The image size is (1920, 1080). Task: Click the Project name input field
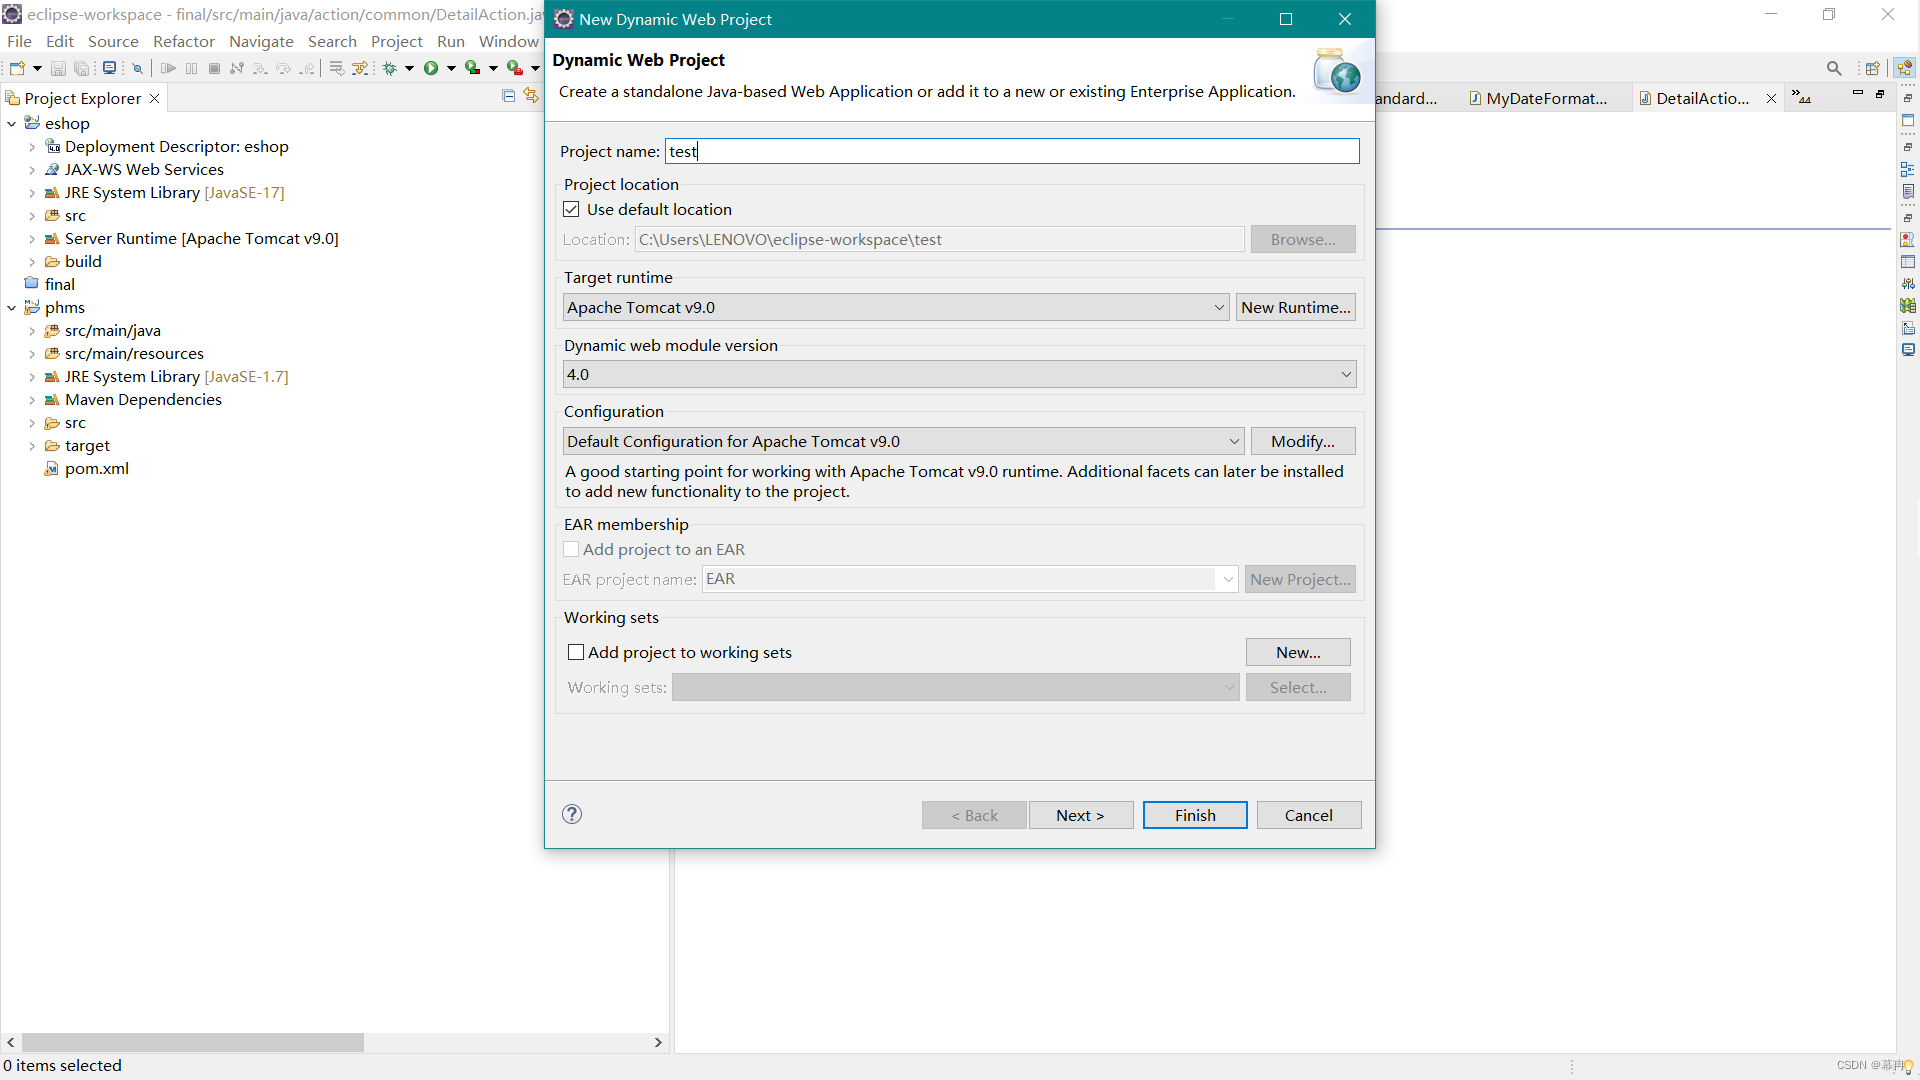click(1011, 151)
